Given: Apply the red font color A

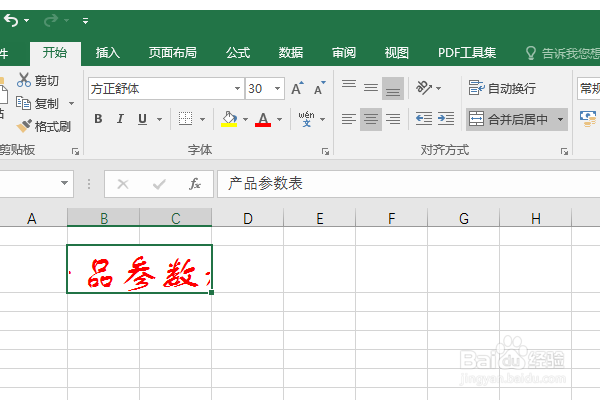Looking at the screenshot, I should [263, 119].
